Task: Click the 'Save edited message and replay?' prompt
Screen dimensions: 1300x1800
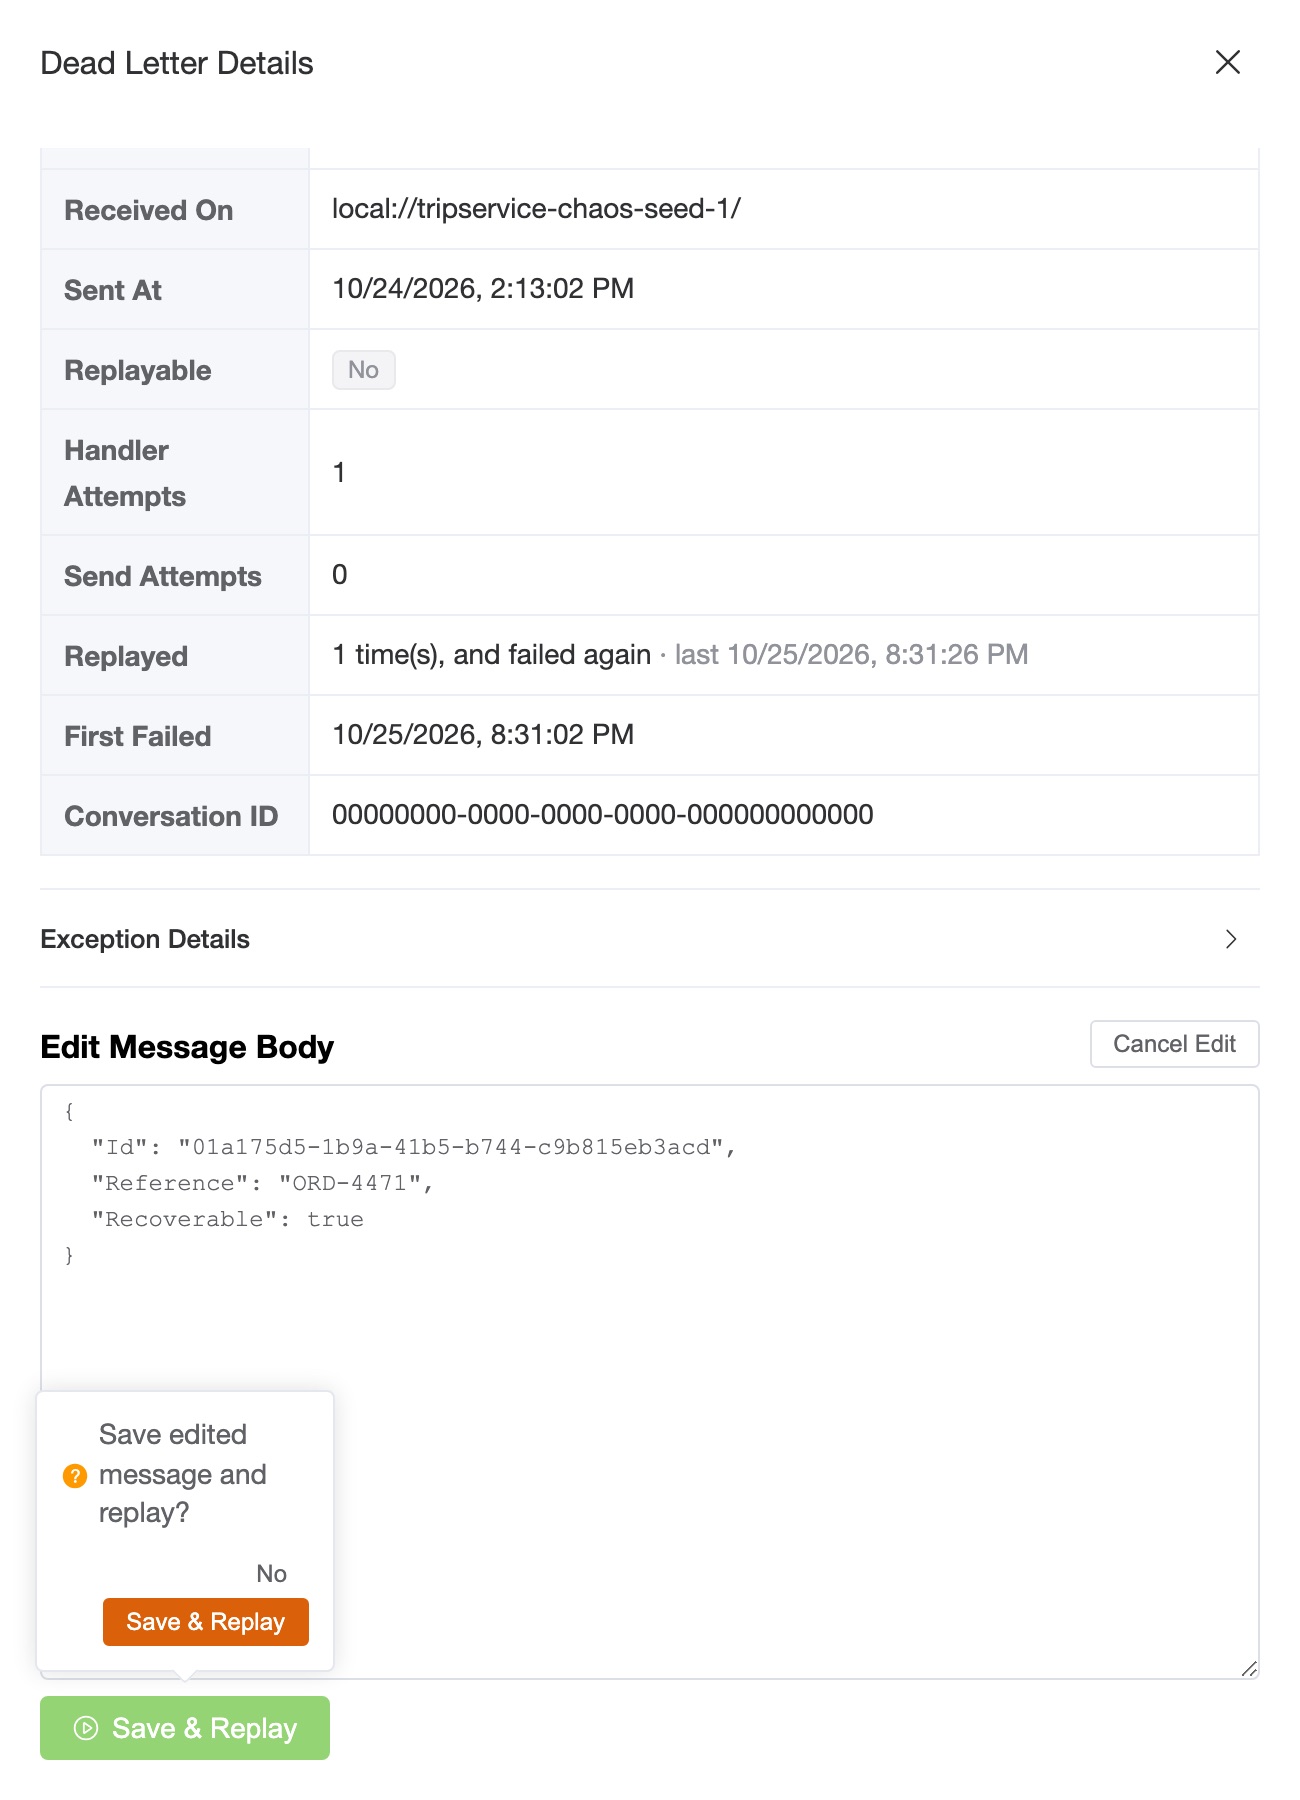Action: (x=183, y=1474)
